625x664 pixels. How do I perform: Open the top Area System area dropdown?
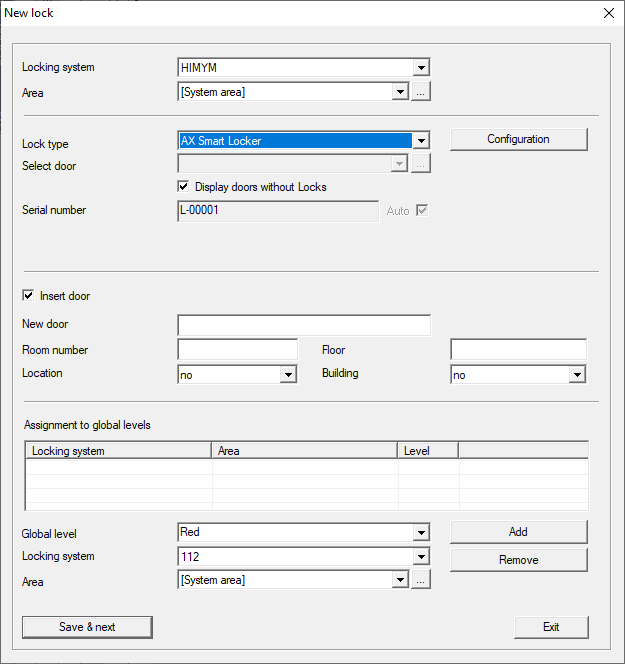400,92
